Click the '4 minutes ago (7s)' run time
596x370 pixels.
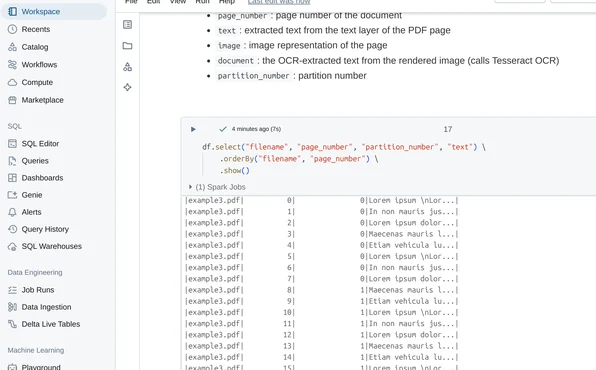pyautogui.click(x=256, y=129)
